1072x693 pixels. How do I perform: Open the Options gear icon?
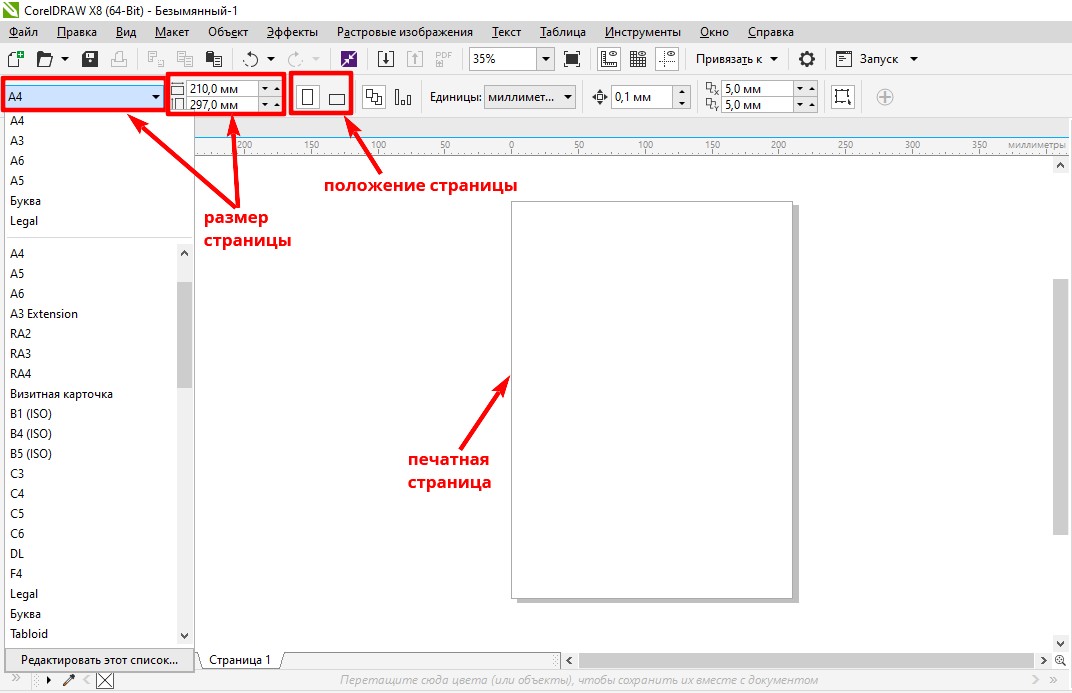807,59
